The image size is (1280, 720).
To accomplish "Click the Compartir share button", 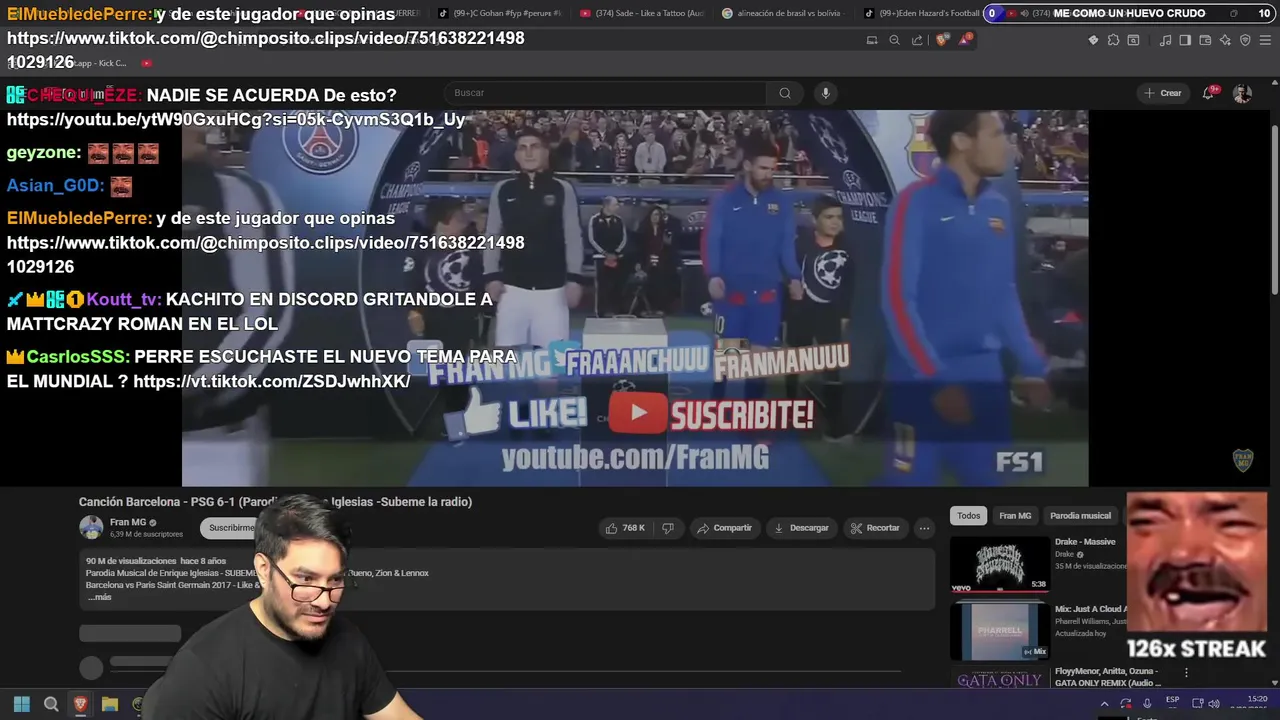I will [724, 528].
